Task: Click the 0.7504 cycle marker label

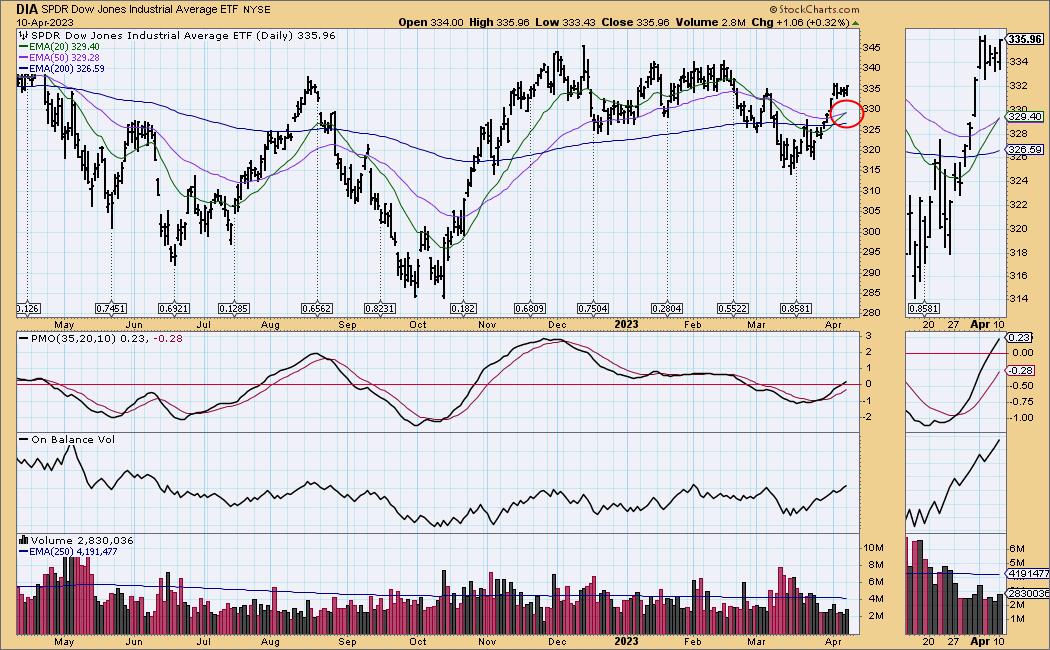Action: tap(593, 309)
